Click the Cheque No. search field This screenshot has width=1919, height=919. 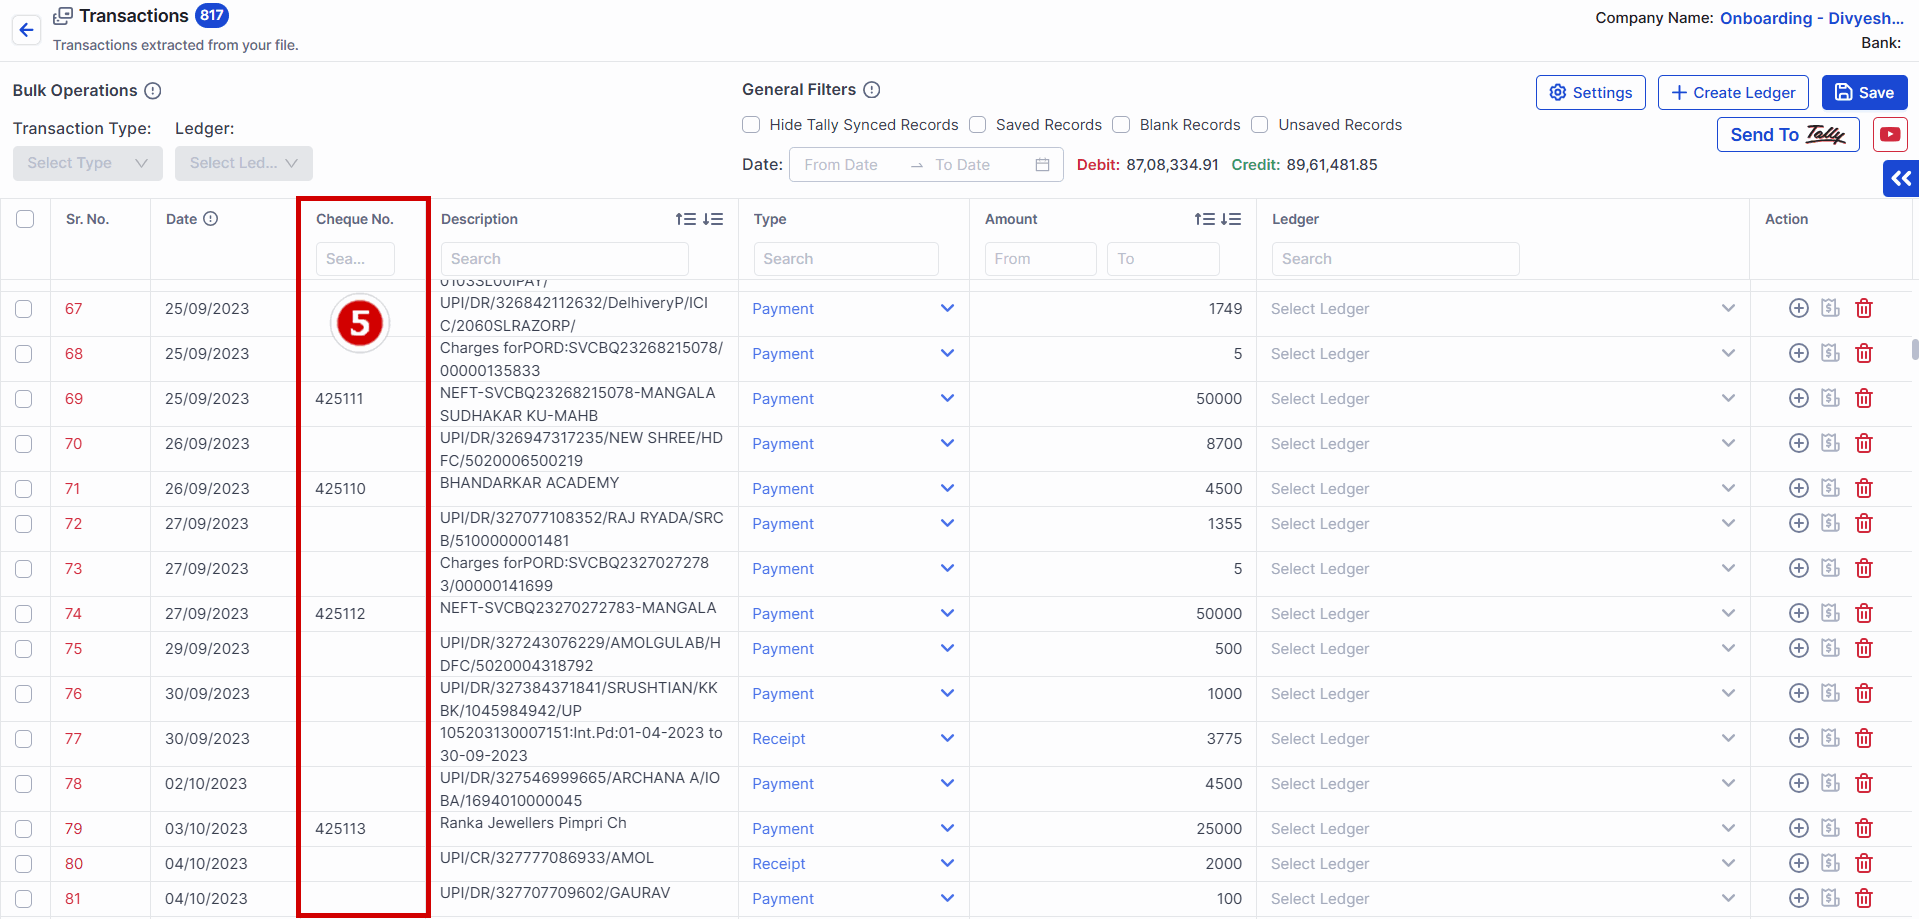click(355, 259)
